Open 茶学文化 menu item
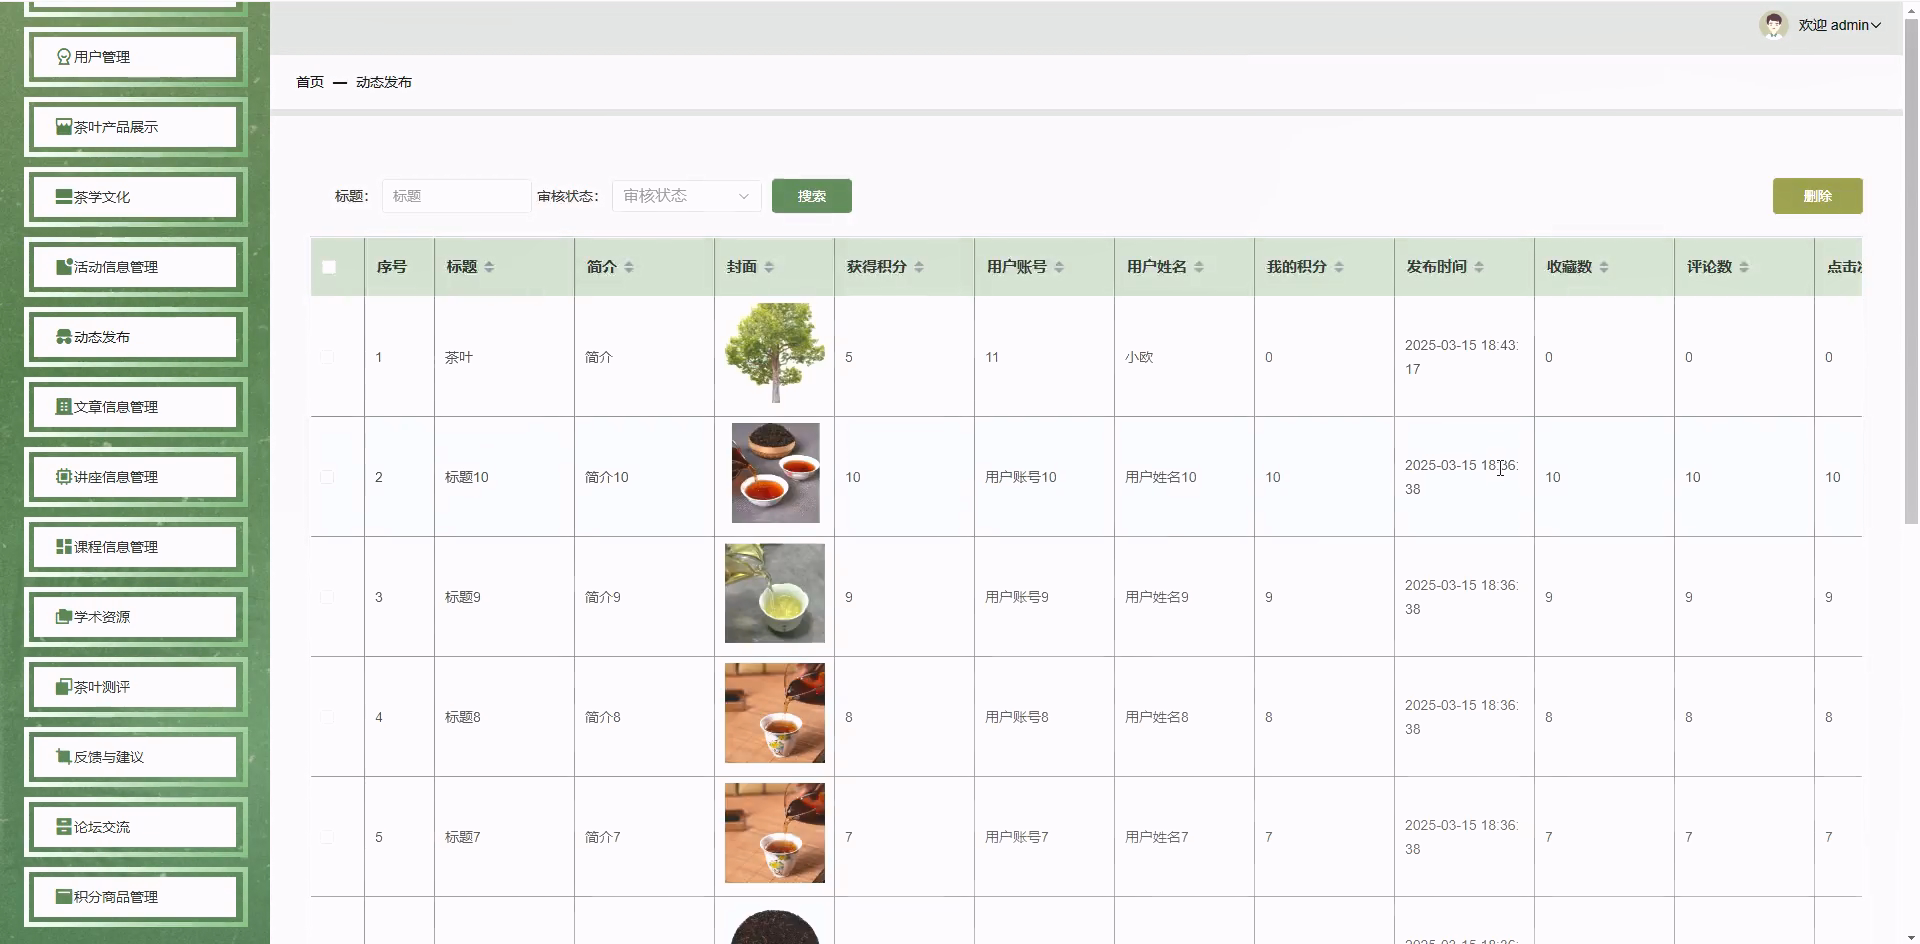The image size is (1920, 944). click(135, 197)
